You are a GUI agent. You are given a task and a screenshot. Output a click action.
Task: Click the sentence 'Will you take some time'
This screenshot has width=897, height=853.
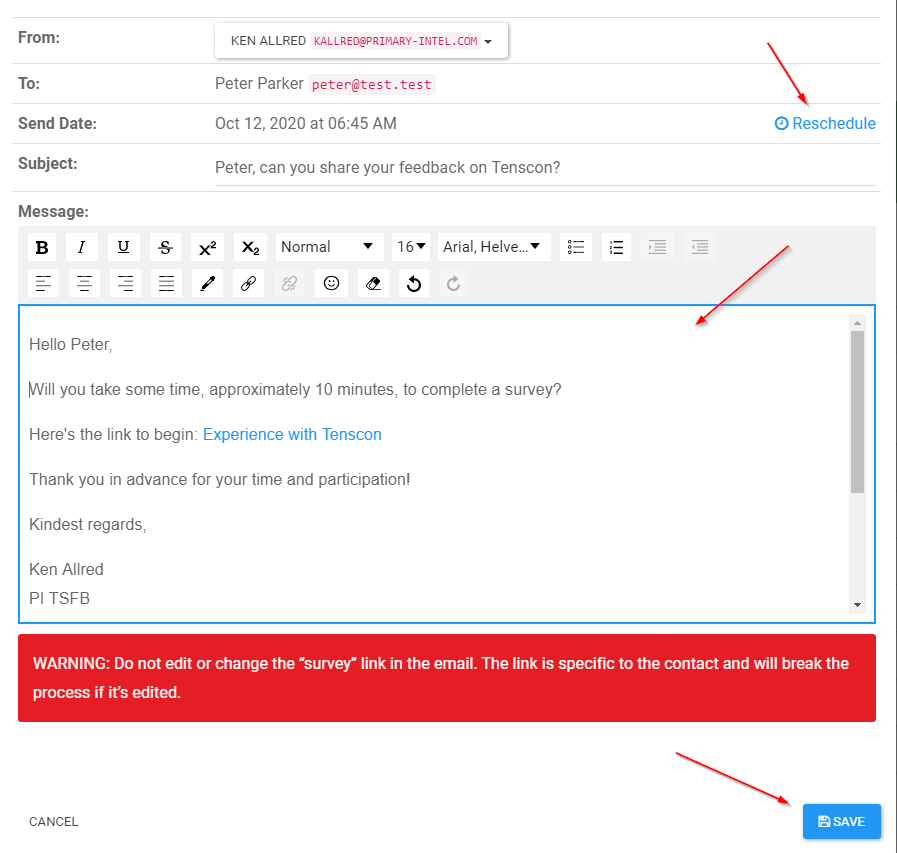coord(295,390)
